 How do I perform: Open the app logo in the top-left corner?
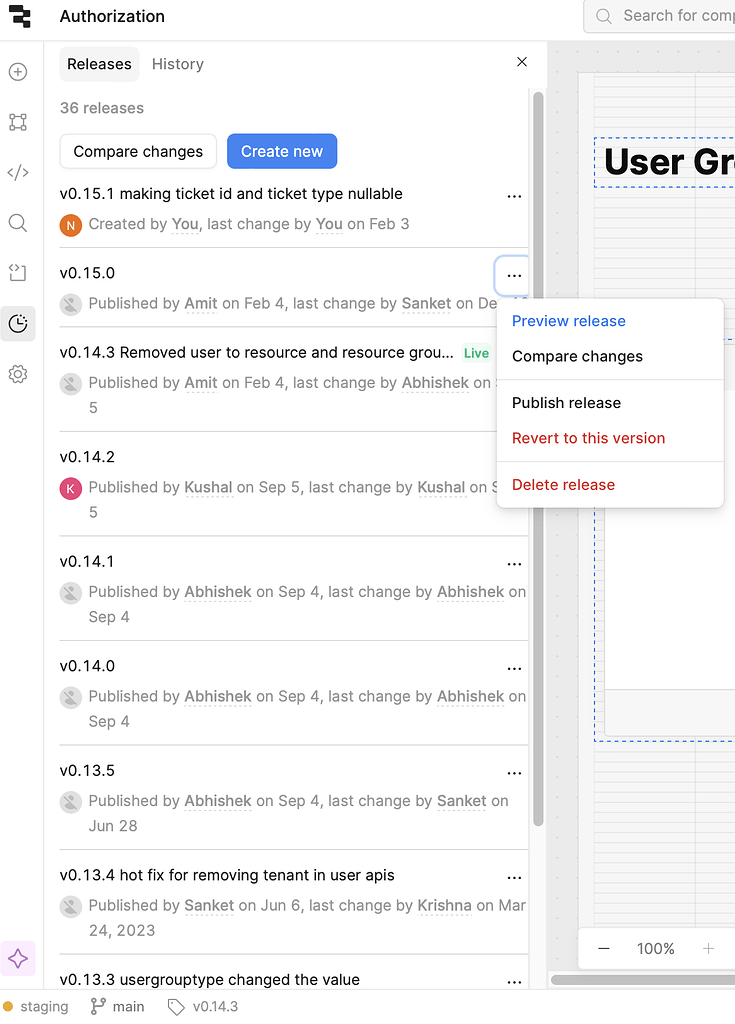tap(20, 17)
